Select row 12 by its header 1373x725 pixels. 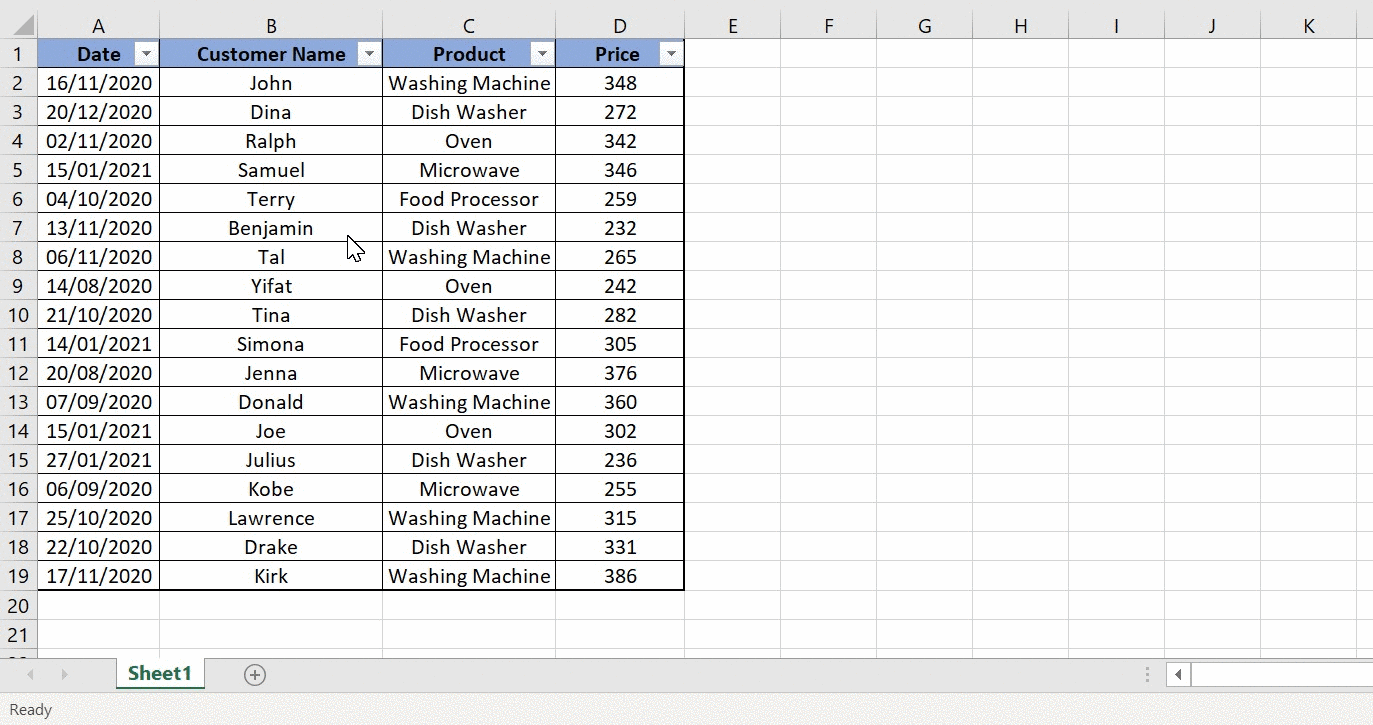click(x=19, y=373)
